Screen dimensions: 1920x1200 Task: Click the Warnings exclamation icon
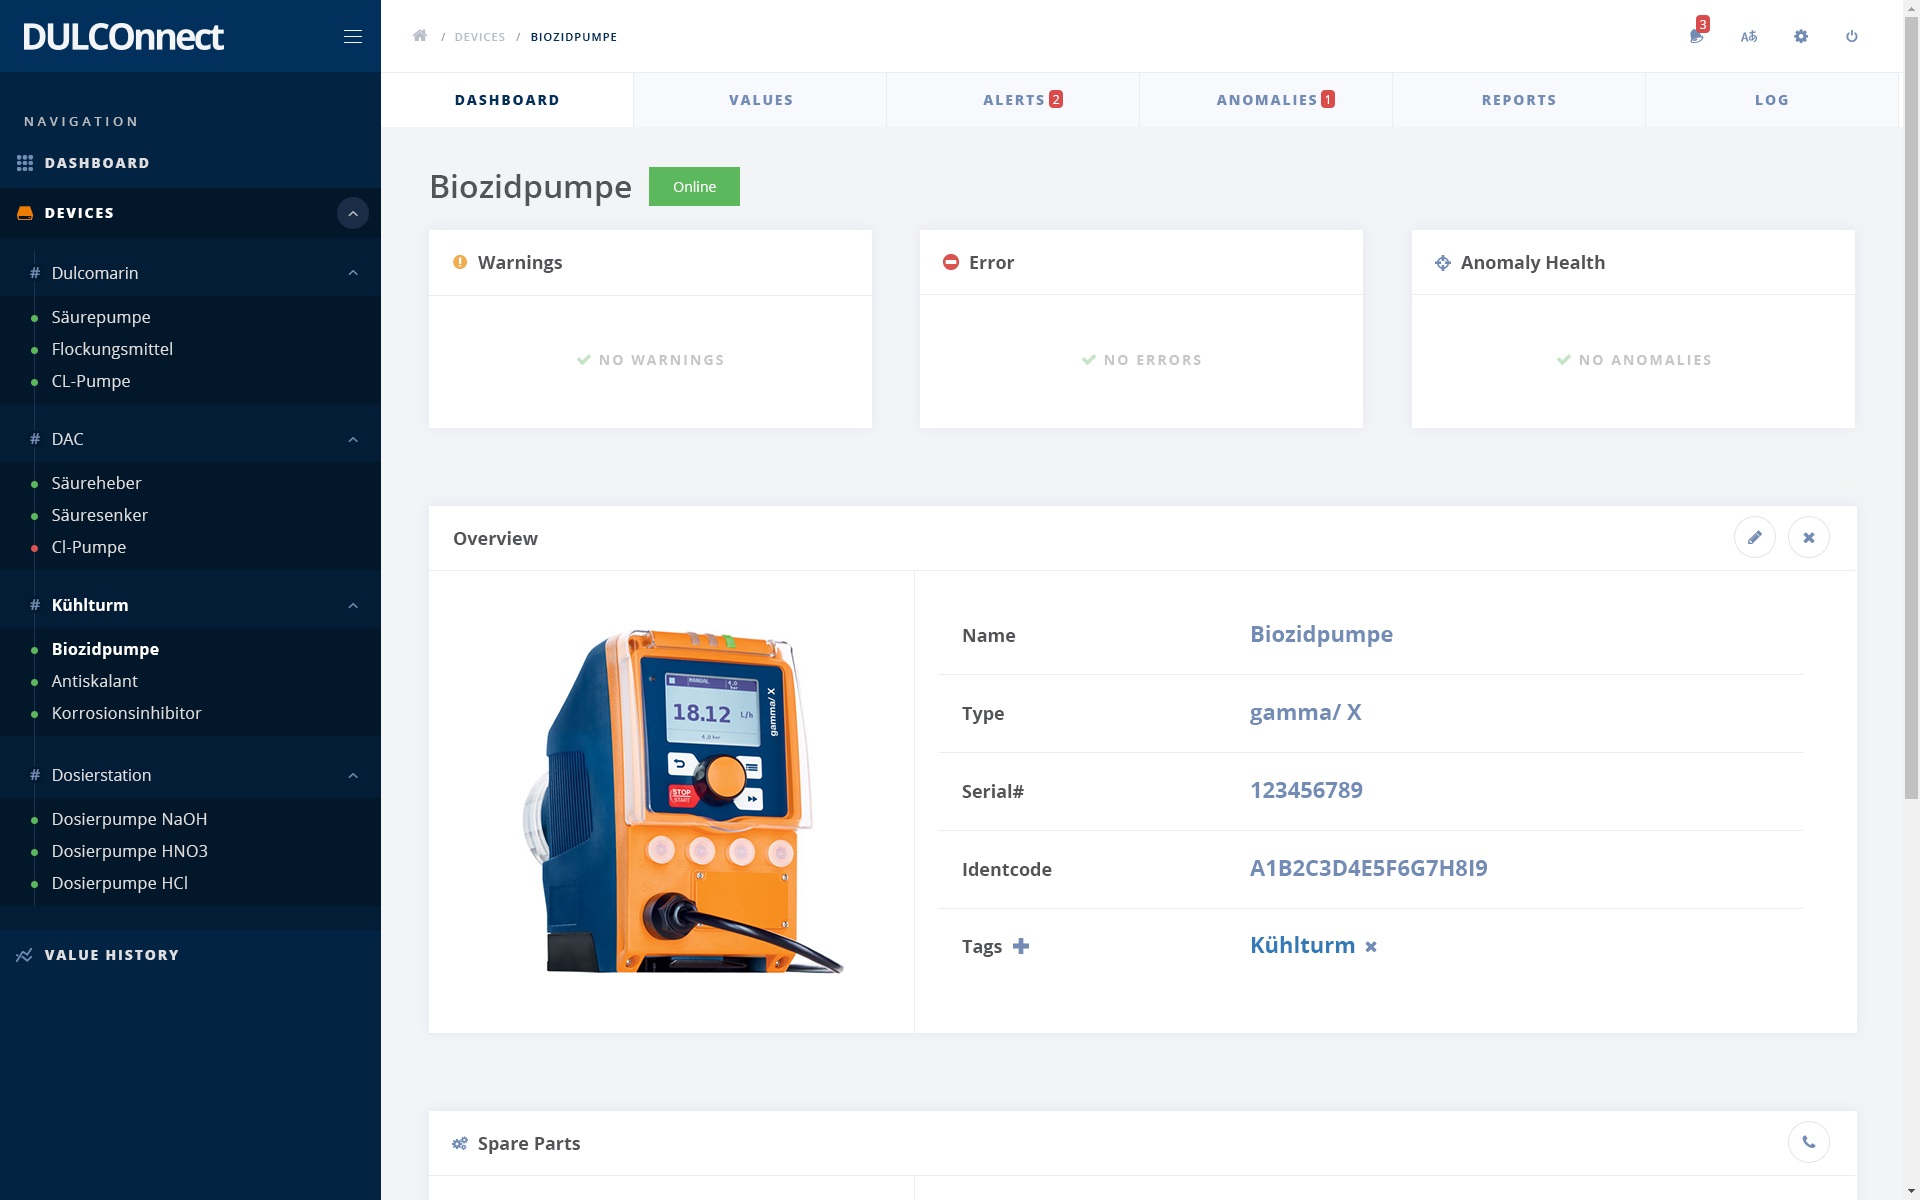[x=460, y=262]
